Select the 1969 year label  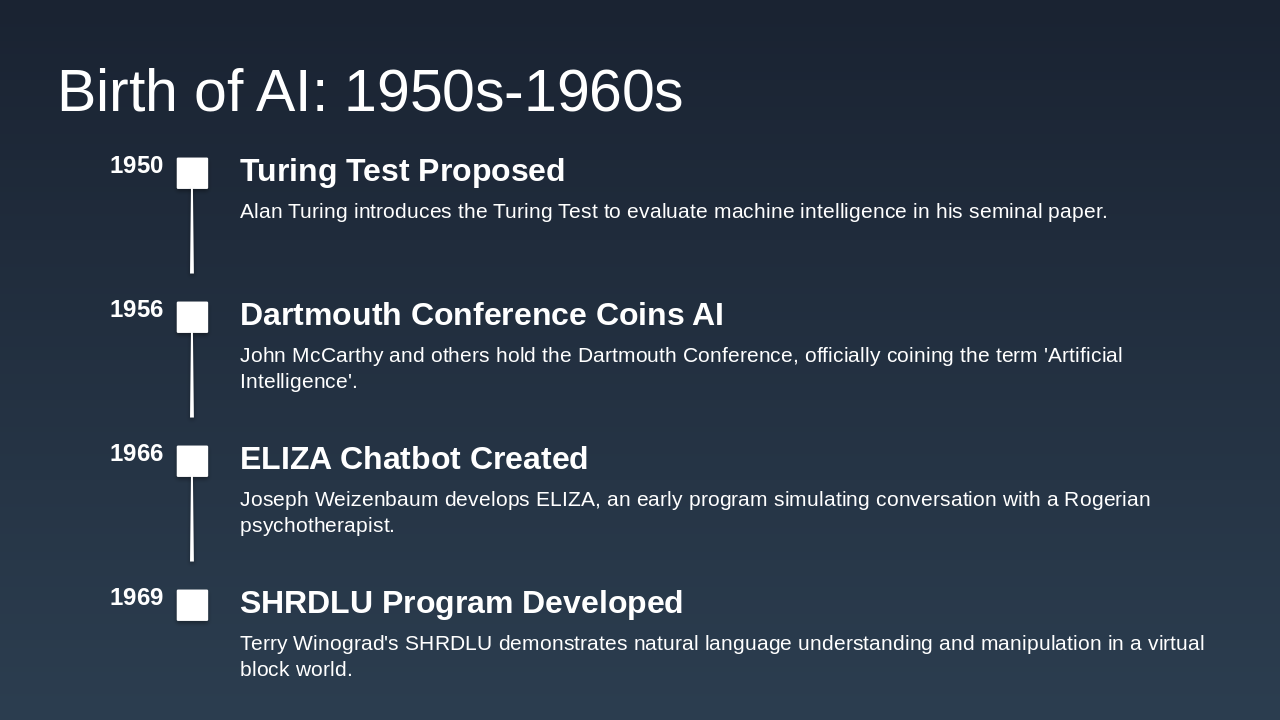click(136, 598)
